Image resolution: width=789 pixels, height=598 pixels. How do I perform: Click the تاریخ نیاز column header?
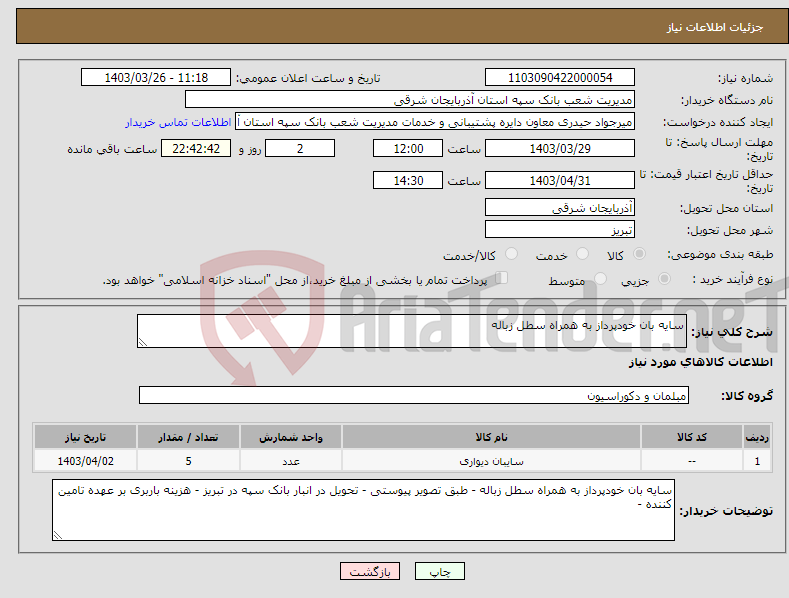[85, 437]
